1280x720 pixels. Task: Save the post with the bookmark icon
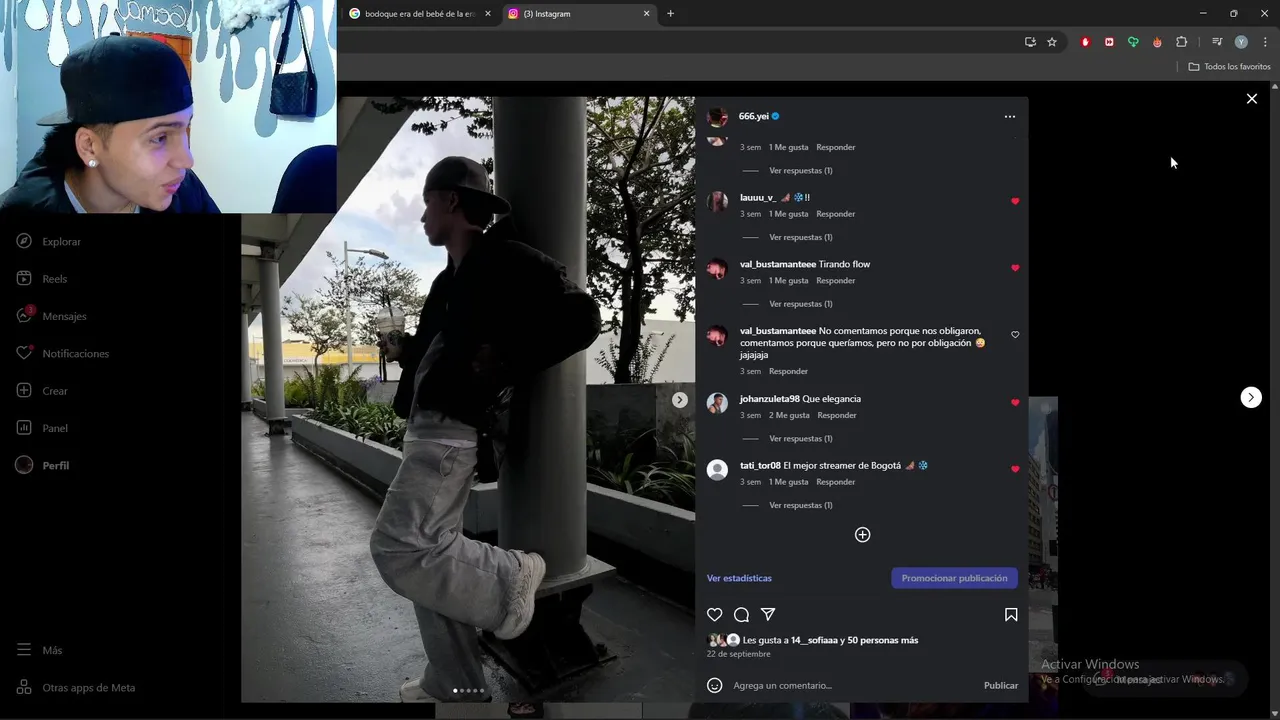[x=1011, y=615]
